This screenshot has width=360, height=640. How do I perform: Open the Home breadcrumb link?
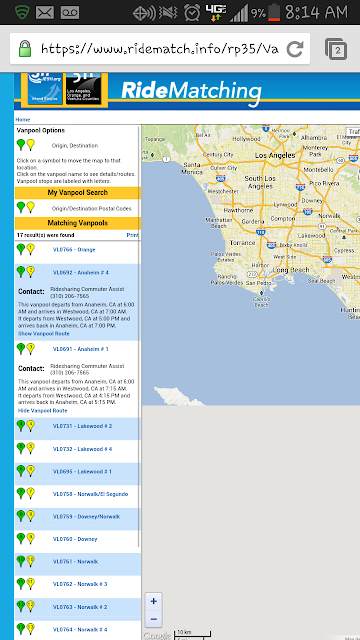(x=23, y=120)
